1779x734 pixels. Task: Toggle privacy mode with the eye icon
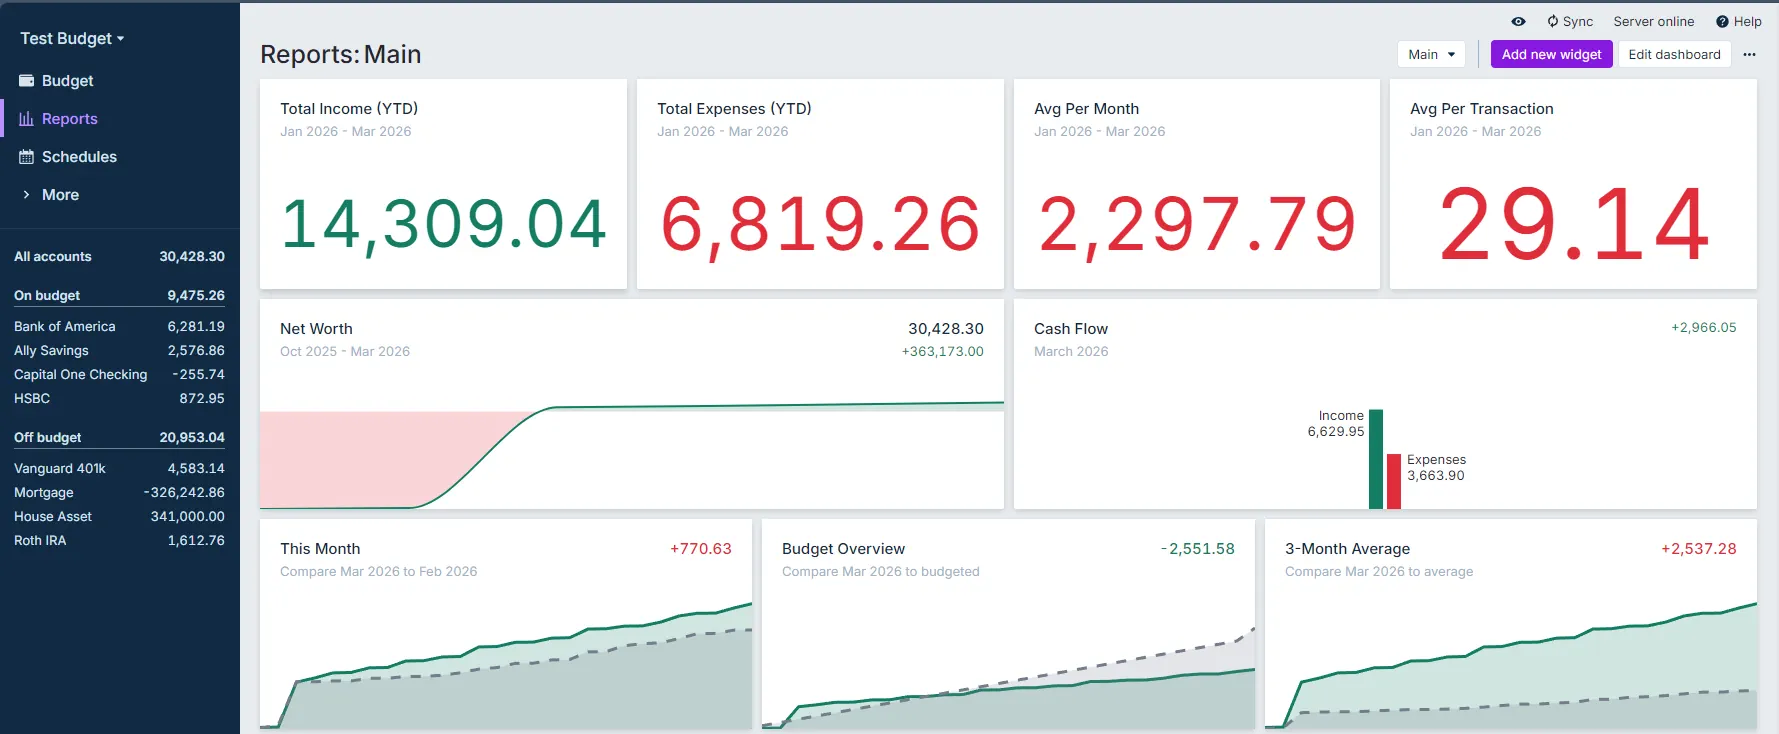point(1518,22)
